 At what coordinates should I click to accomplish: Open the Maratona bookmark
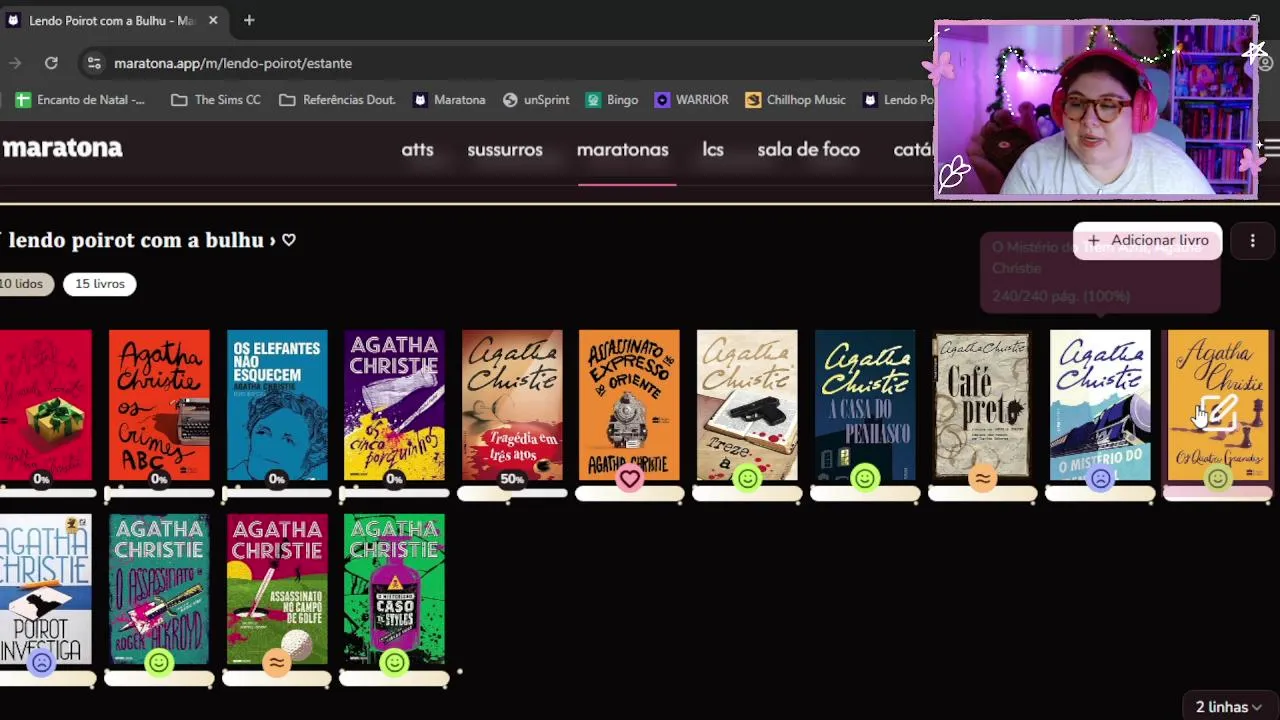(449, 100)
